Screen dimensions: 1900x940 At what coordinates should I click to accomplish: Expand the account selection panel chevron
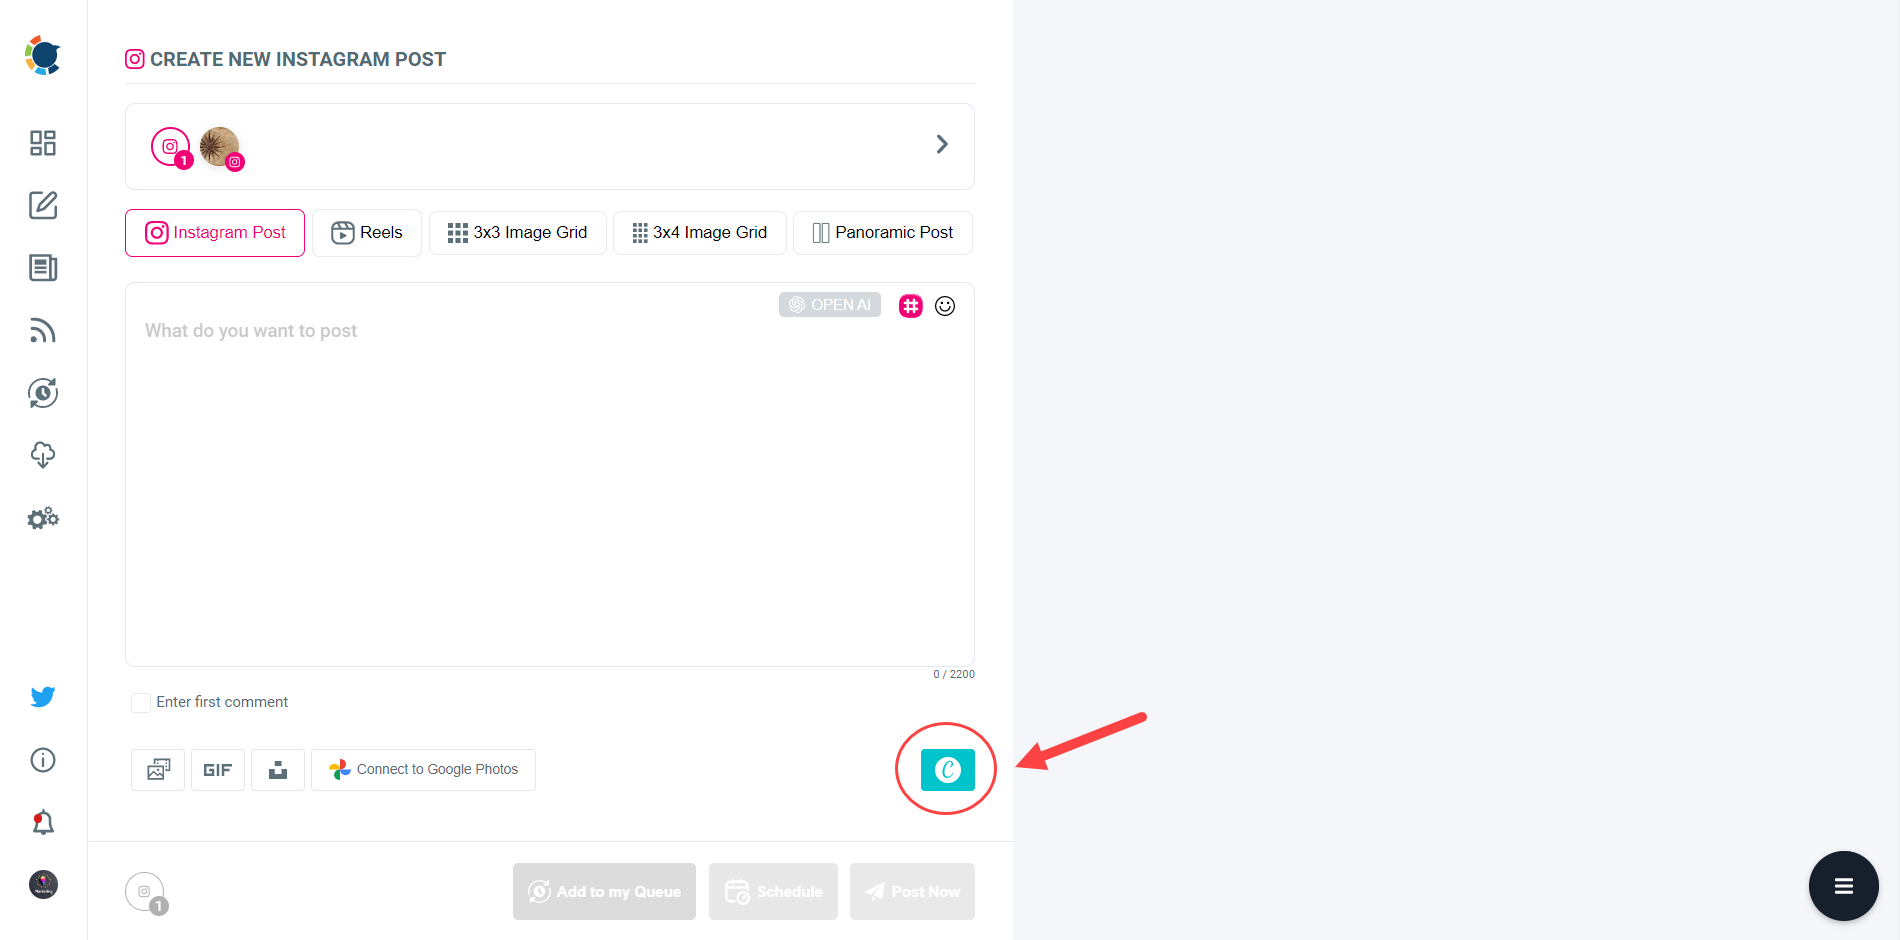941,144
